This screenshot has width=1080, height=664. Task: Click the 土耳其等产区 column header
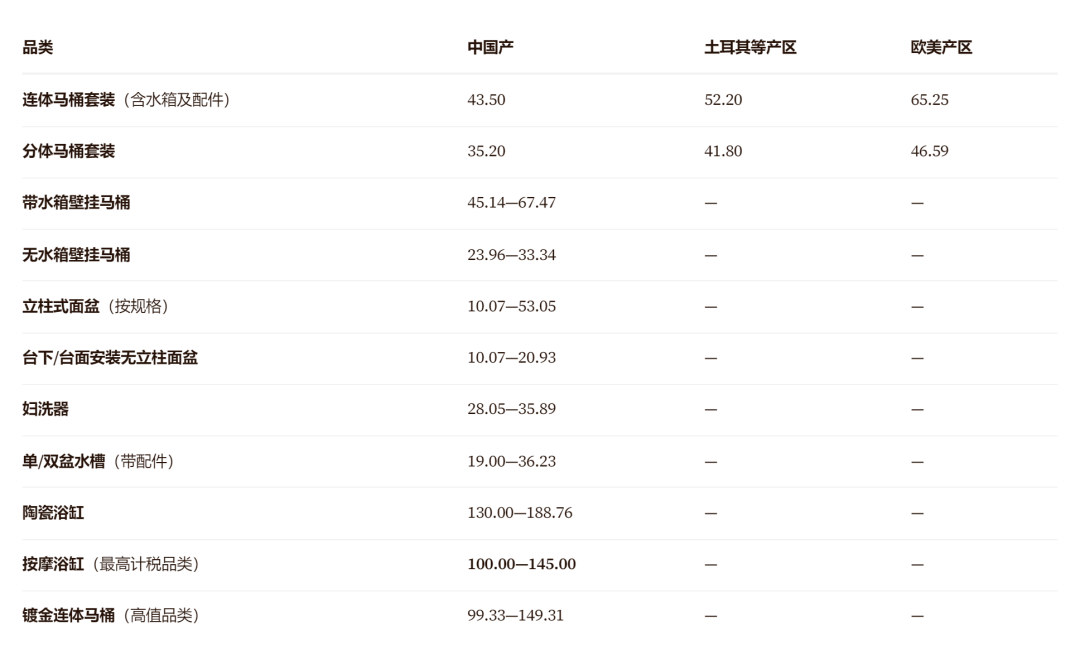[x=750, y=48]
